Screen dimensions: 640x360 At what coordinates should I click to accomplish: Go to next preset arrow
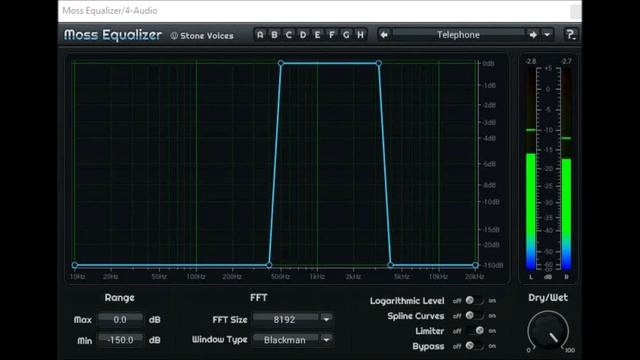533,35
